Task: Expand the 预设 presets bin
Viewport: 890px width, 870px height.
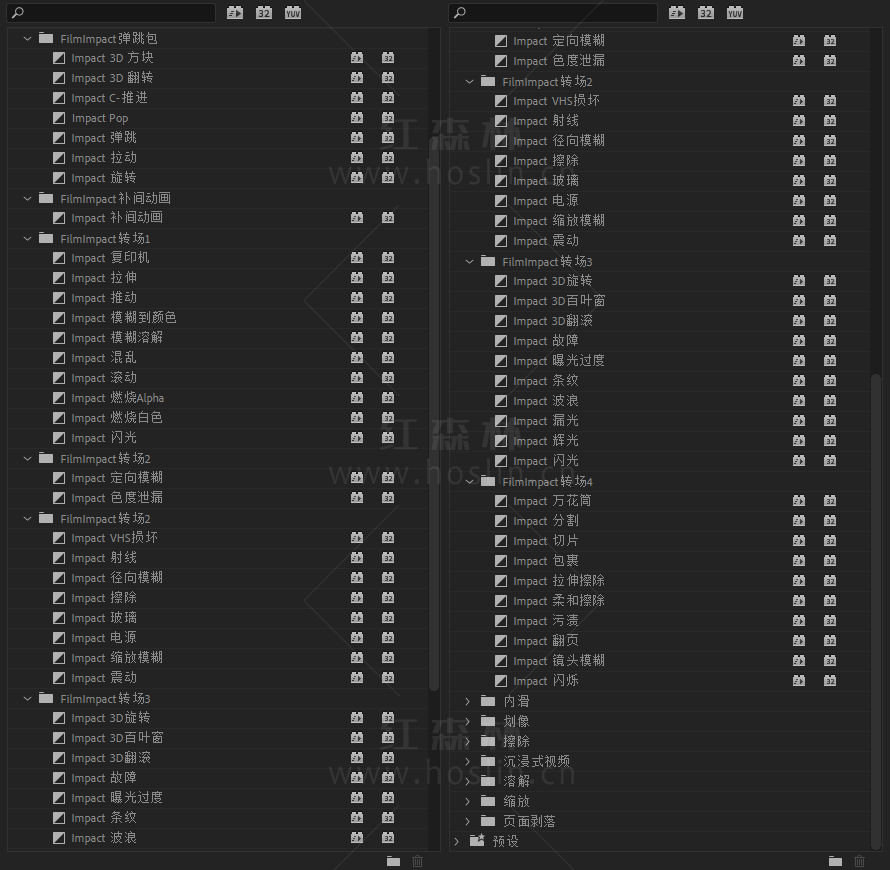Action: 457,842
